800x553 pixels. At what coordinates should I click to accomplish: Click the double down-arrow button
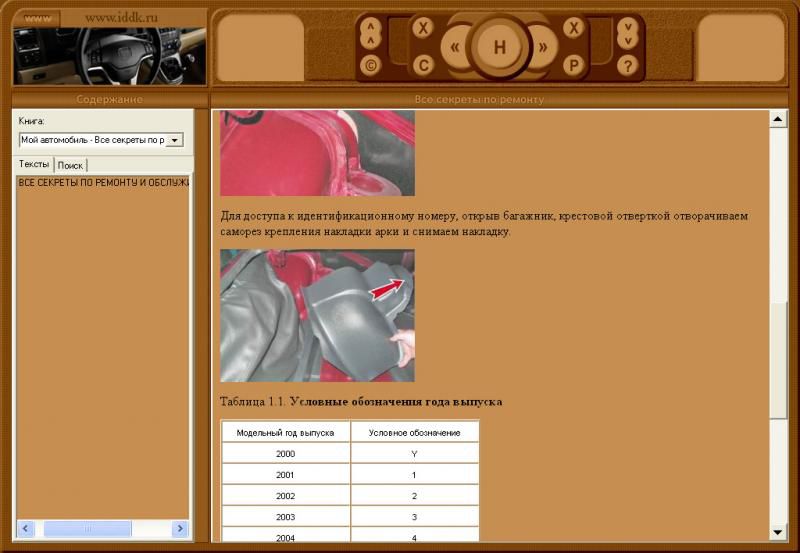click(627, 33)
